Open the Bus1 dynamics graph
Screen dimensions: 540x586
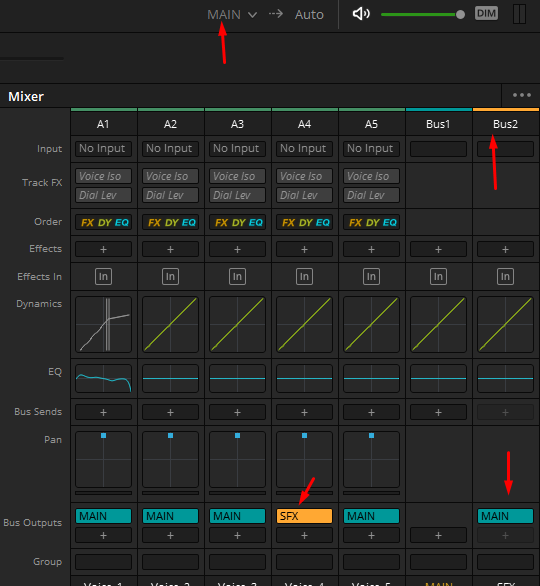click(x=438, y=324)
